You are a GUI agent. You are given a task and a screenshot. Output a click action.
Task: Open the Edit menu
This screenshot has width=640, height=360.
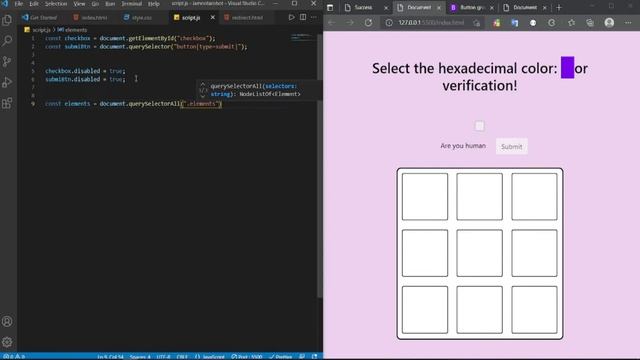click(34, 4)
